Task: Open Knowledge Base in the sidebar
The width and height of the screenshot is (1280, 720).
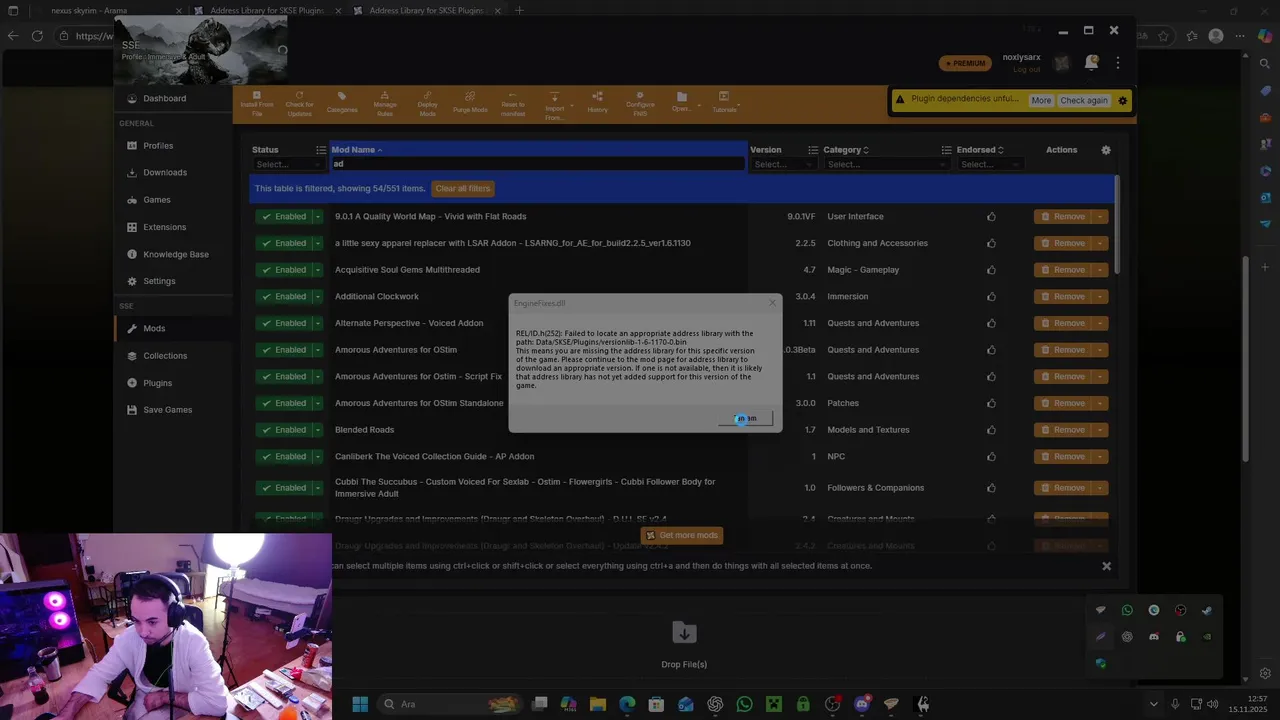Action: (176, 254)
